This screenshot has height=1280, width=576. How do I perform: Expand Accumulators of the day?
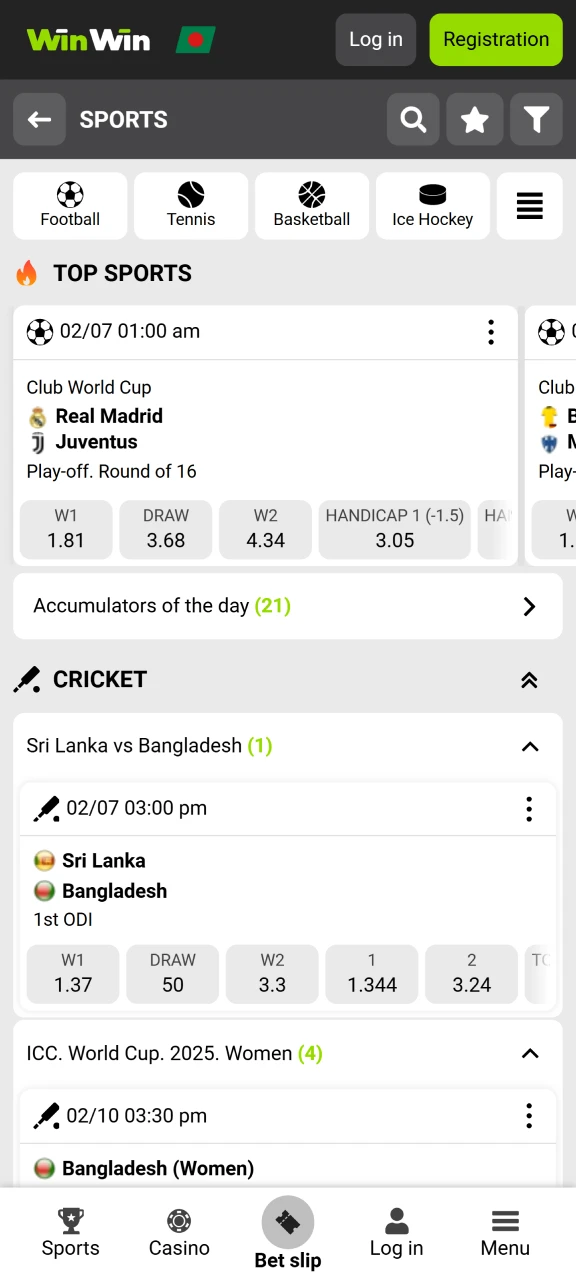point(529,606)
